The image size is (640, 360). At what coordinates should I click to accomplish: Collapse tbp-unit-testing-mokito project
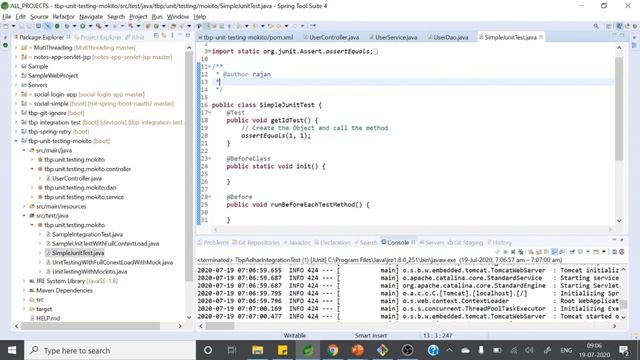click(x=16, y=141)
